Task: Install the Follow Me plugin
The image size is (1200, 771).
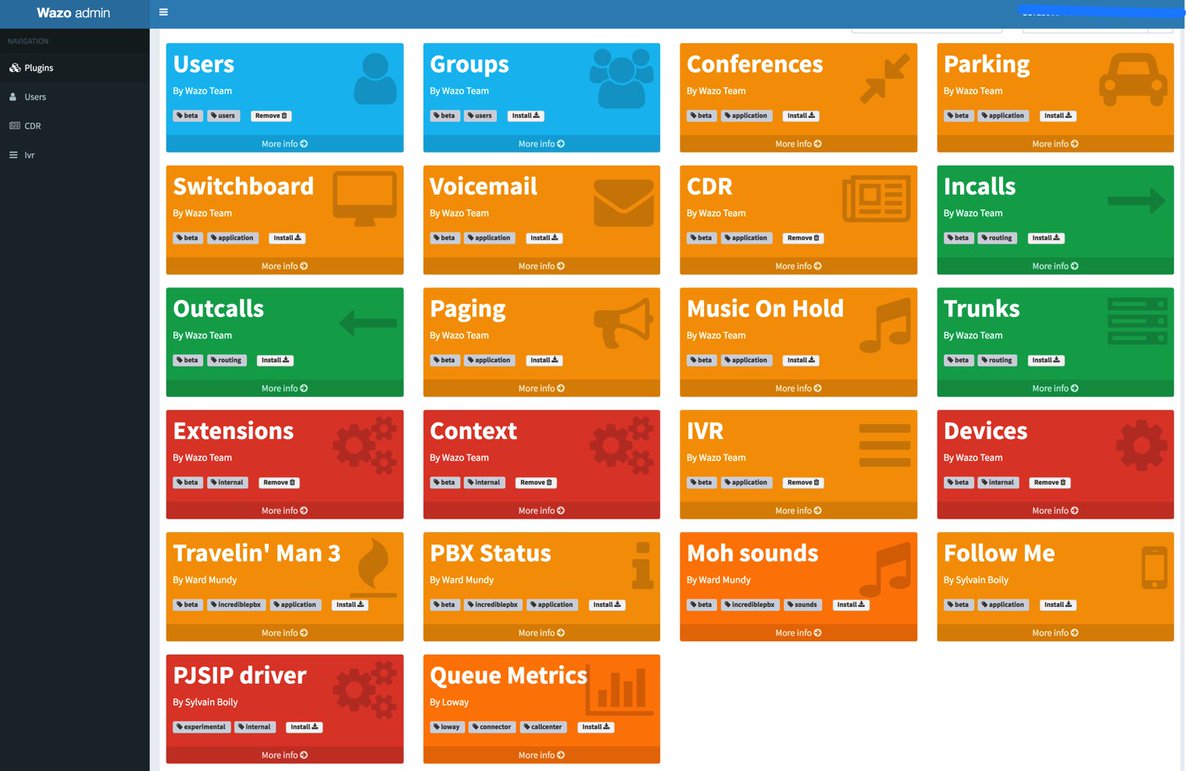Action: point(1058,605)
